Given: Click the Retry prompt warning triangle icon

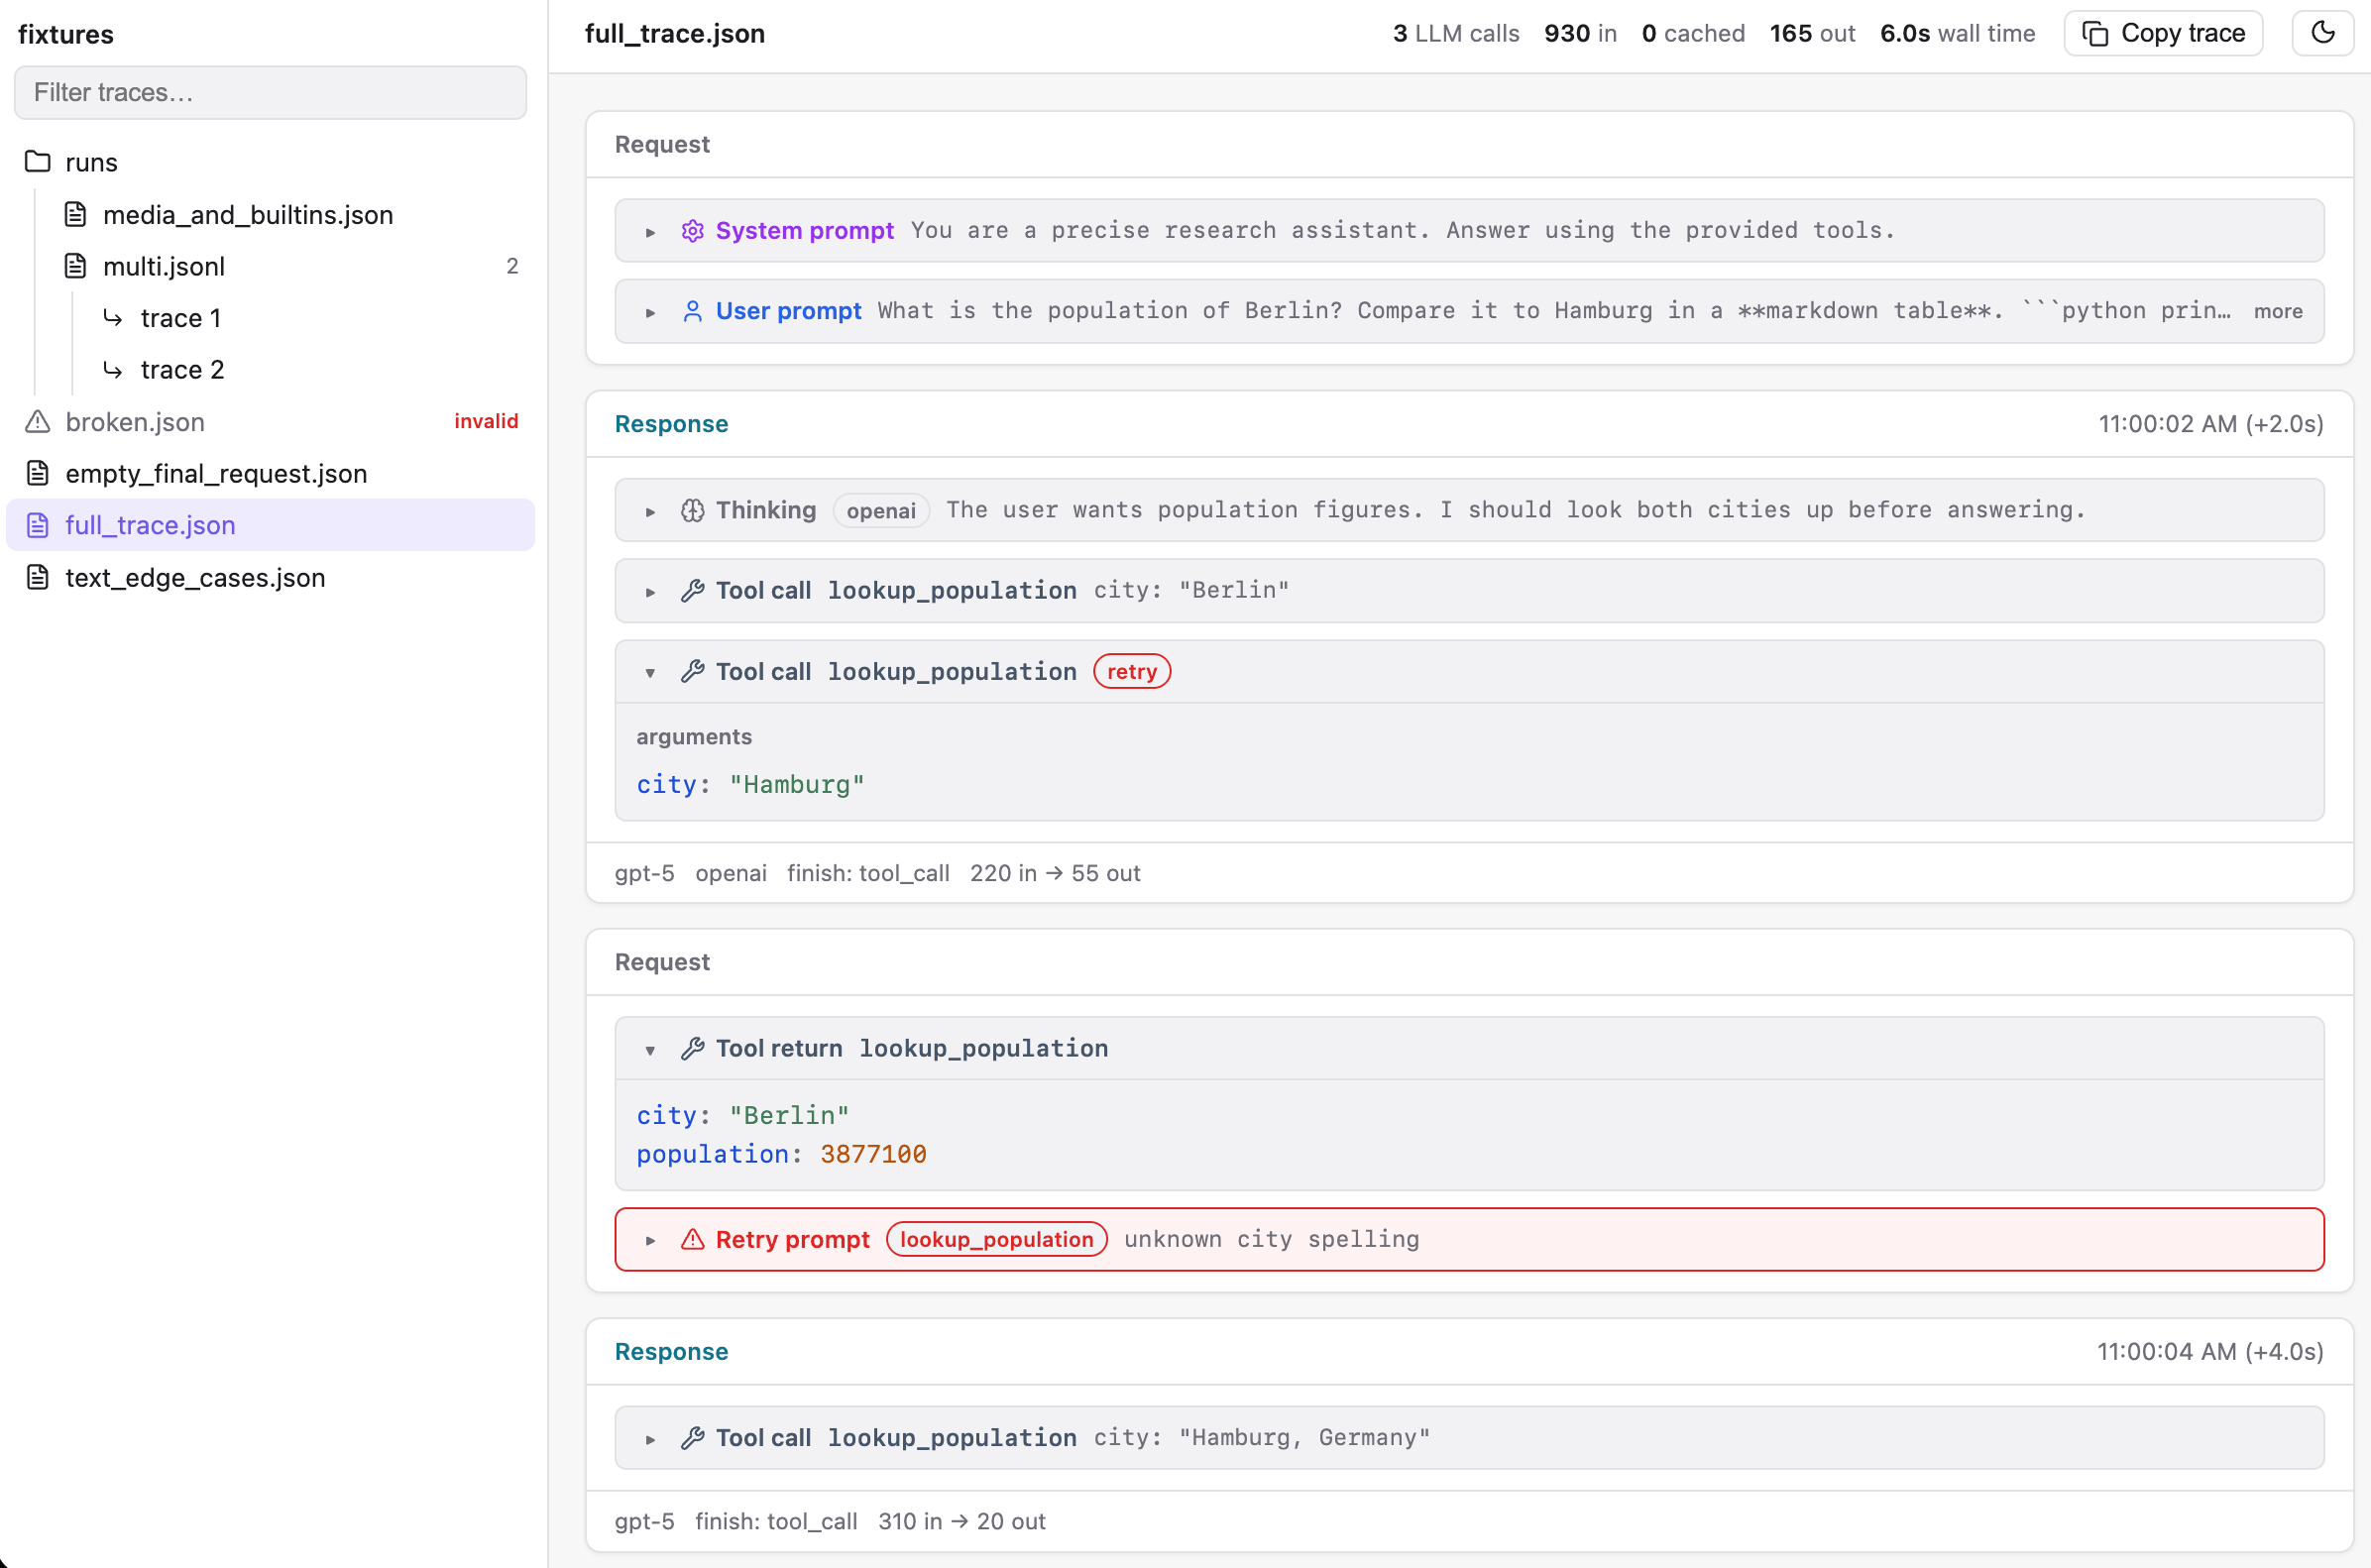Looking at the screenshot, I should [x=692, y=1240].
